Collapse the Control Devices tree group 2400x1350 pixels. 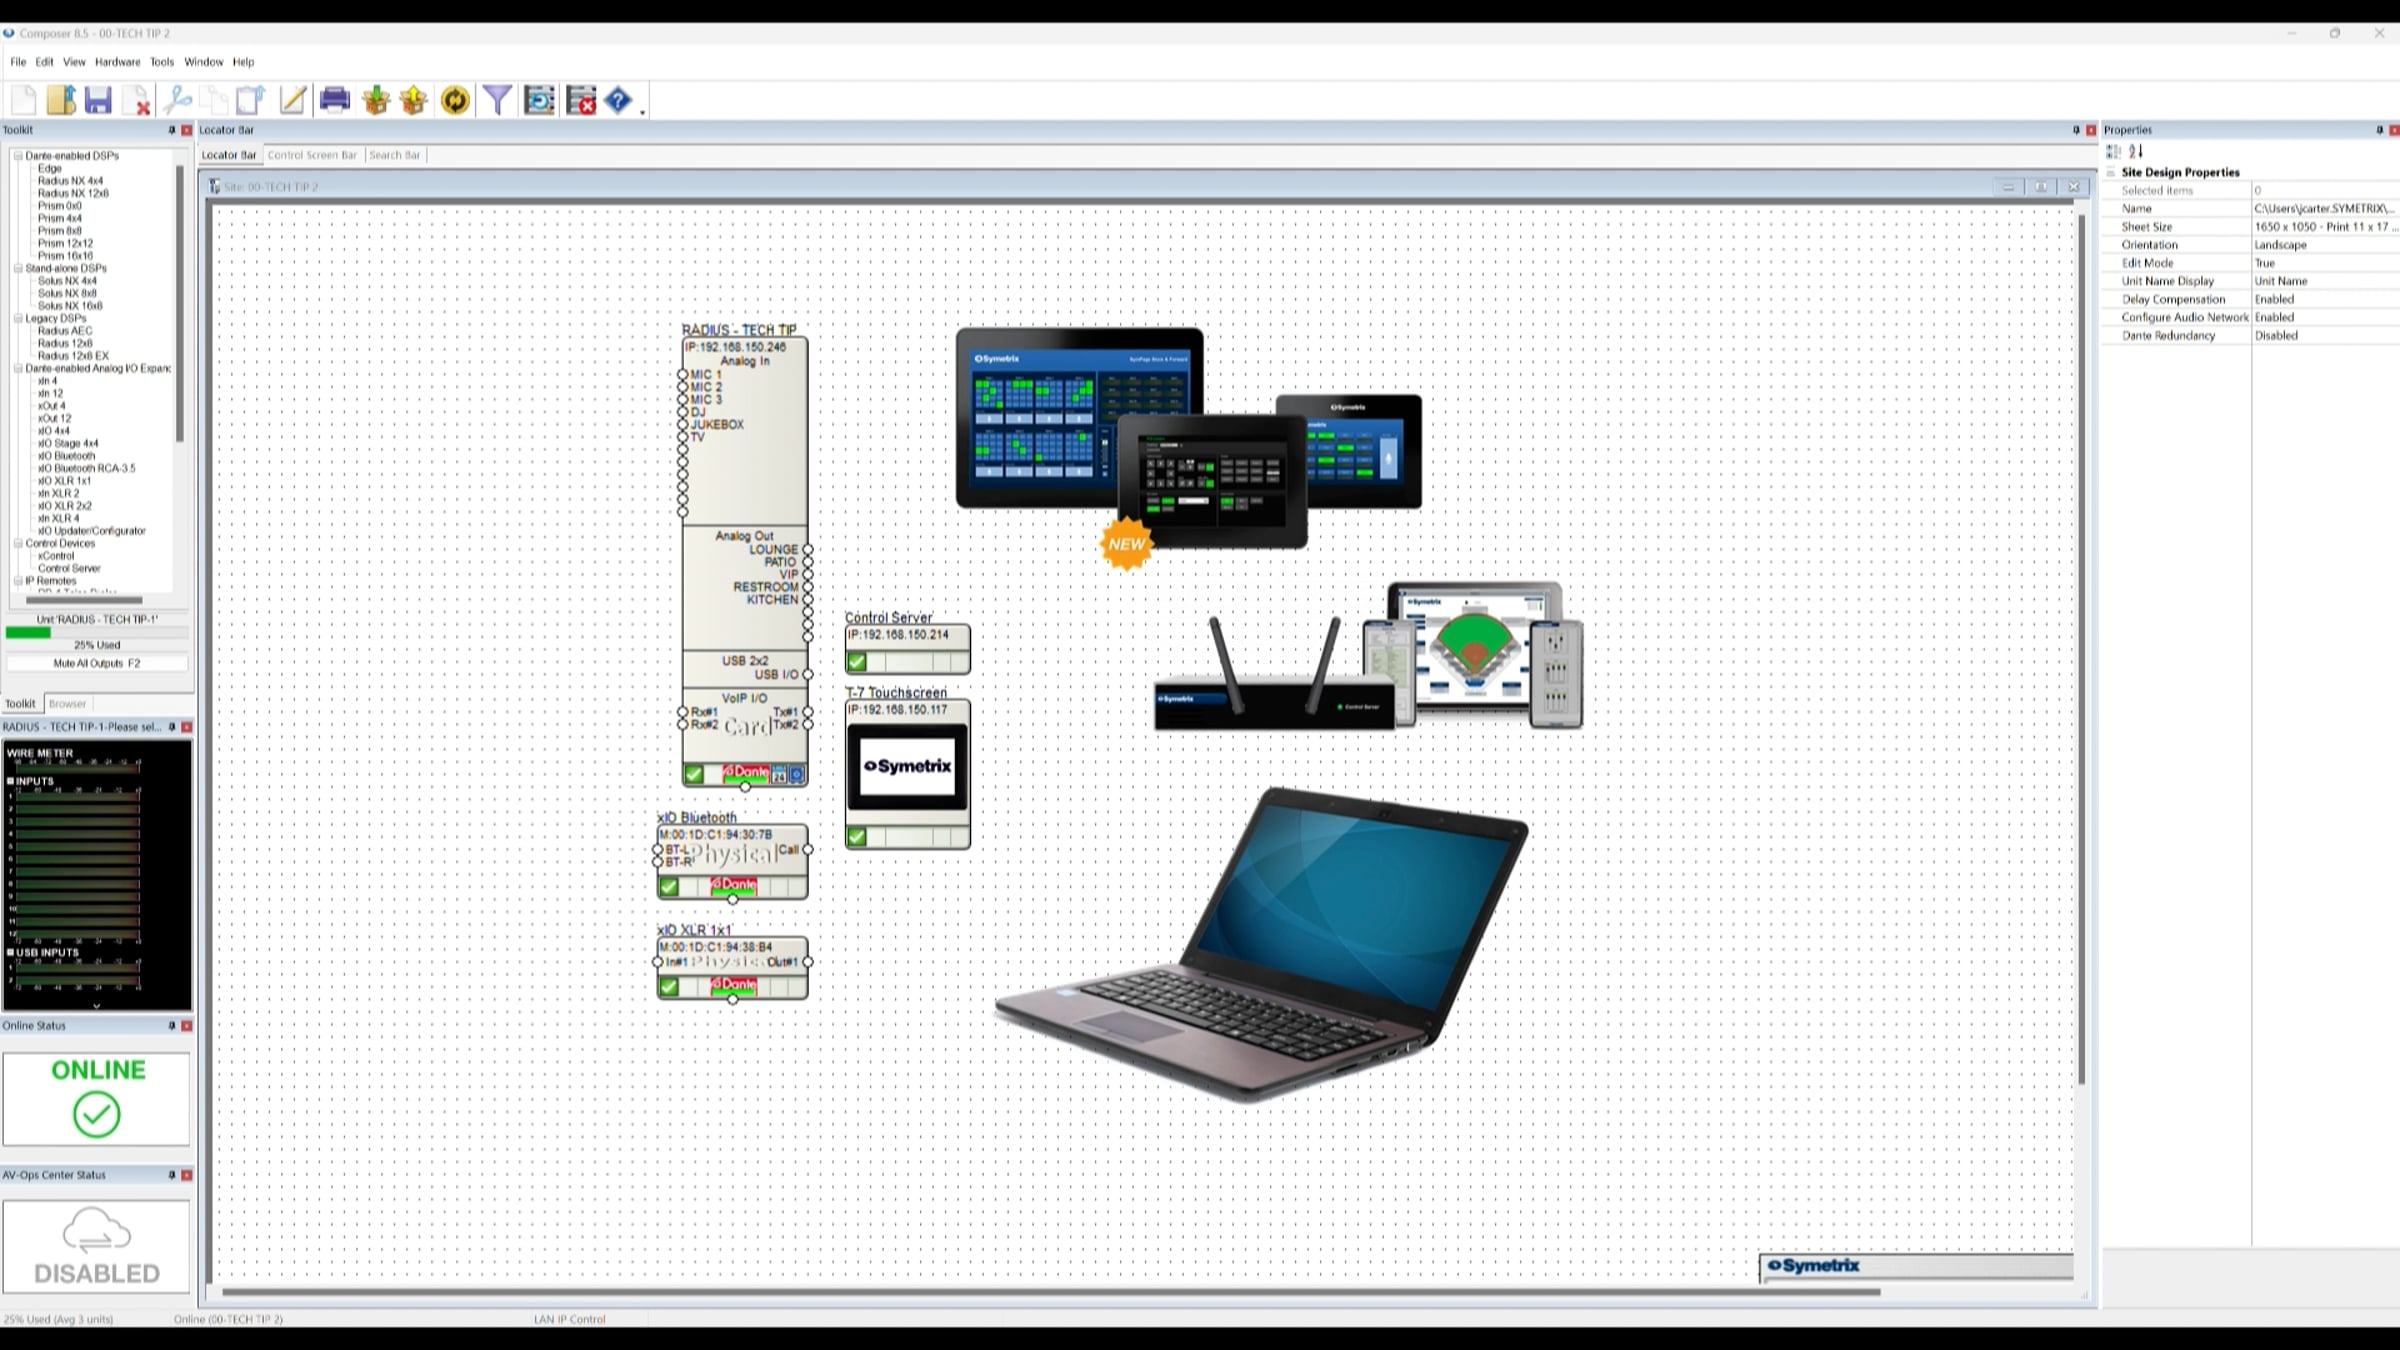point(18,543)
